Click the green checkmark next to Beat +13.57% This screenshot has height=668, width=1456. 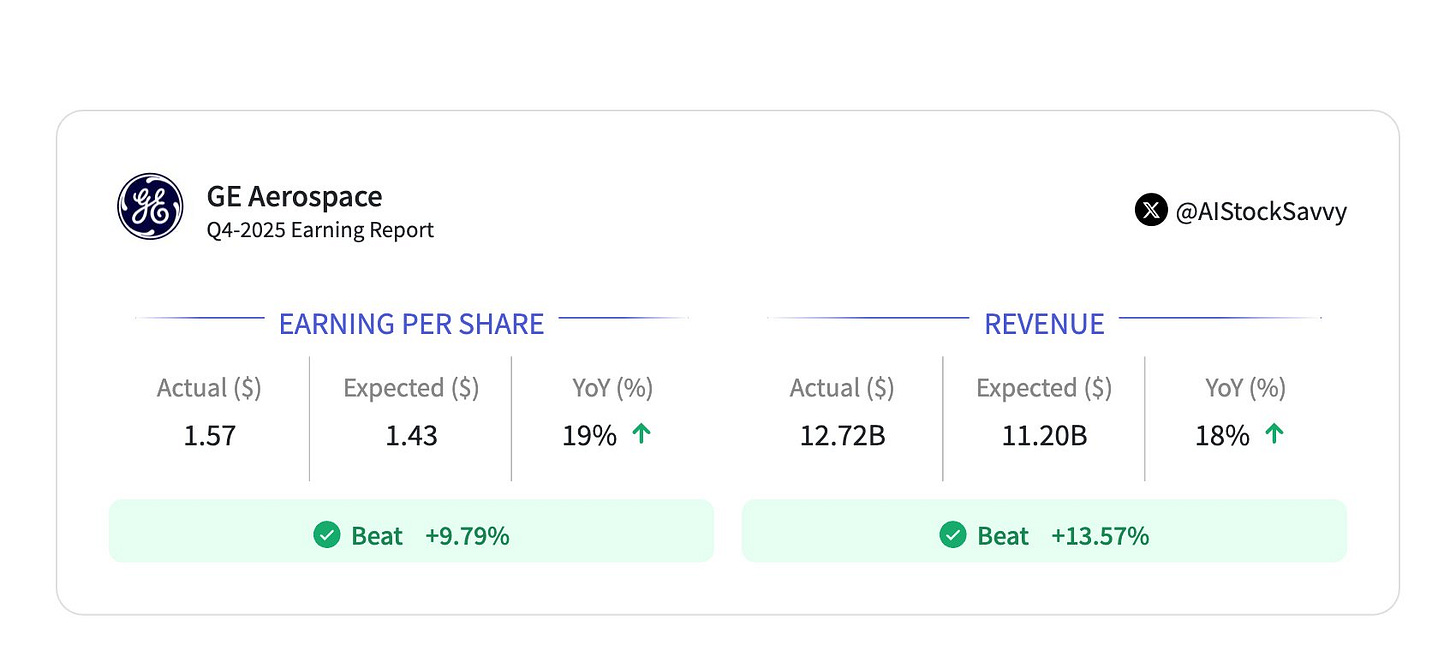tap(953, 536)
